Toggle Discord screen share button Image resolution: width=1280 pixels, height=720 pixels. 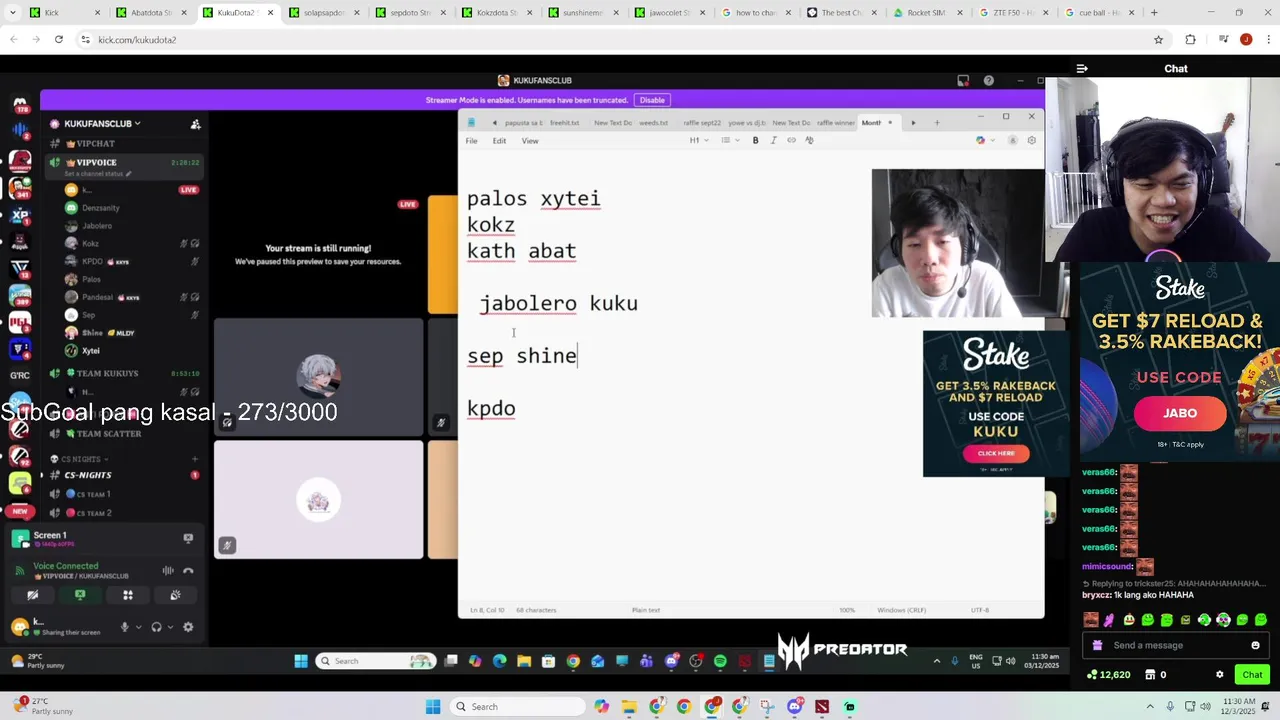(x=80, y=595)
